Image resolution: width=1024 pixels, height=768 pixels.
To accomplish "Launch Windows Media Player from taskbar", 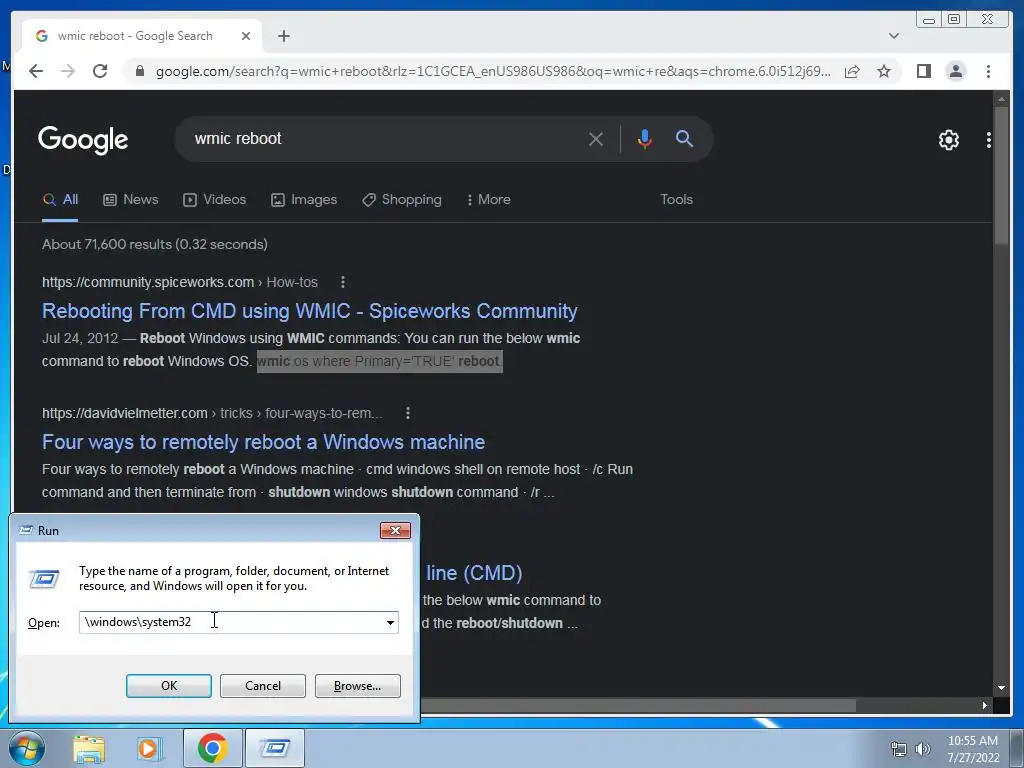I will [149, 748].
